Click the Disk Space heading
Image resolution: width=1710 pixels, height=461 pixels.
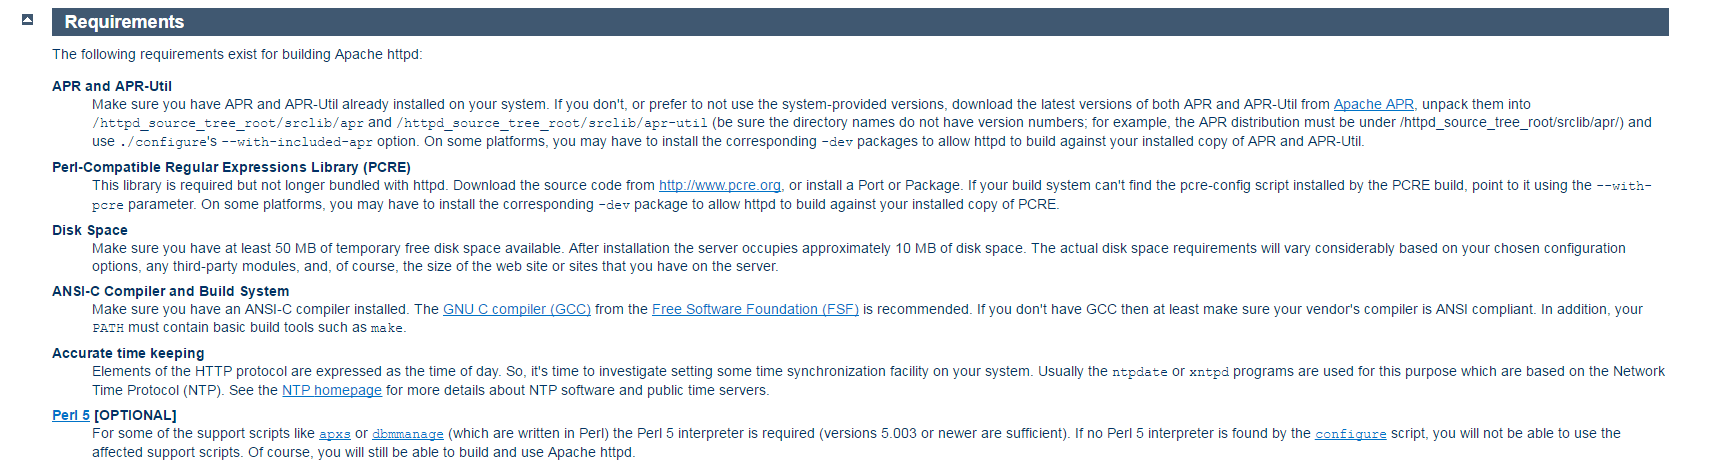[90, 230]
